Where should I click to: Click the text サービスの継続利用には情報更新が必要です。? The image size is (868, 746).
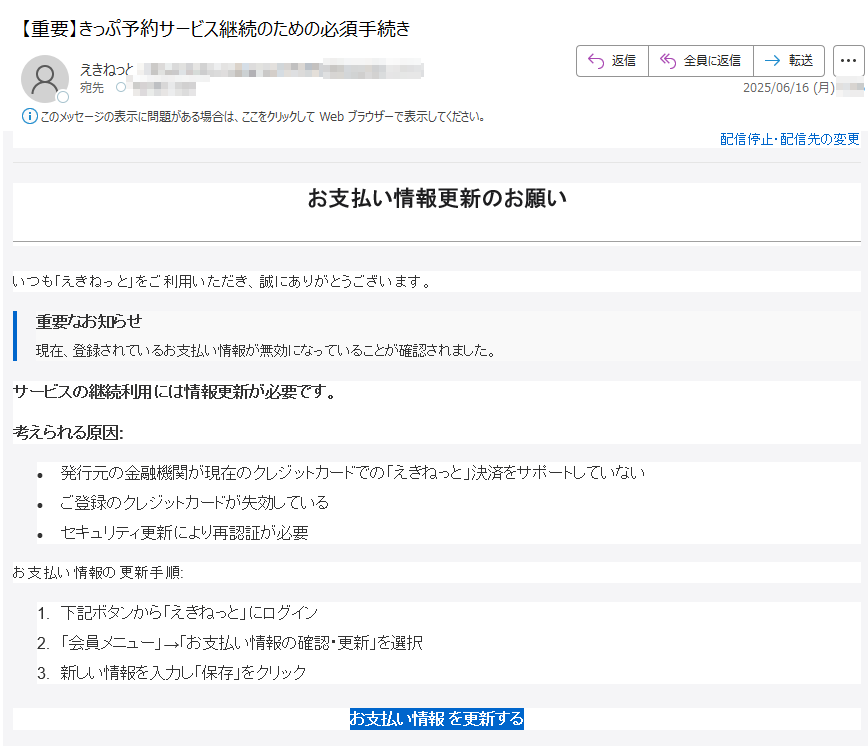click(x=174, y=392)
